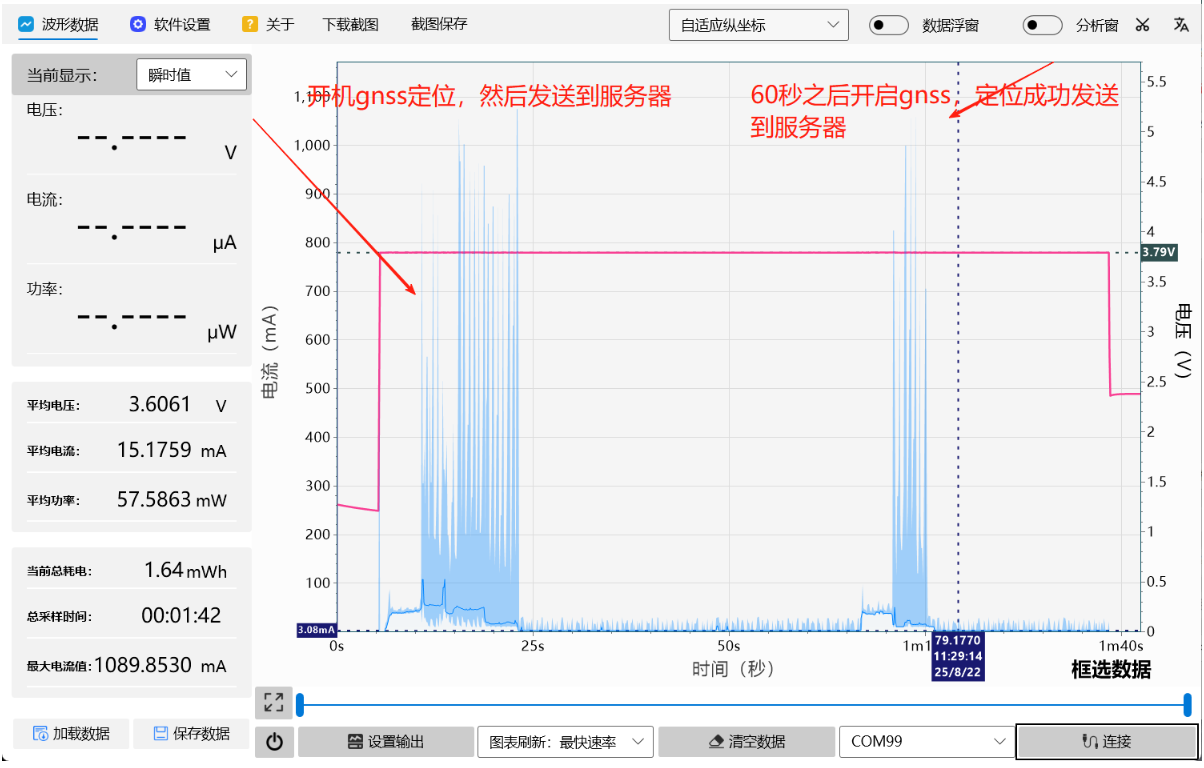Enable the 分析窗 analysis window toggle

pos(1042,26)
